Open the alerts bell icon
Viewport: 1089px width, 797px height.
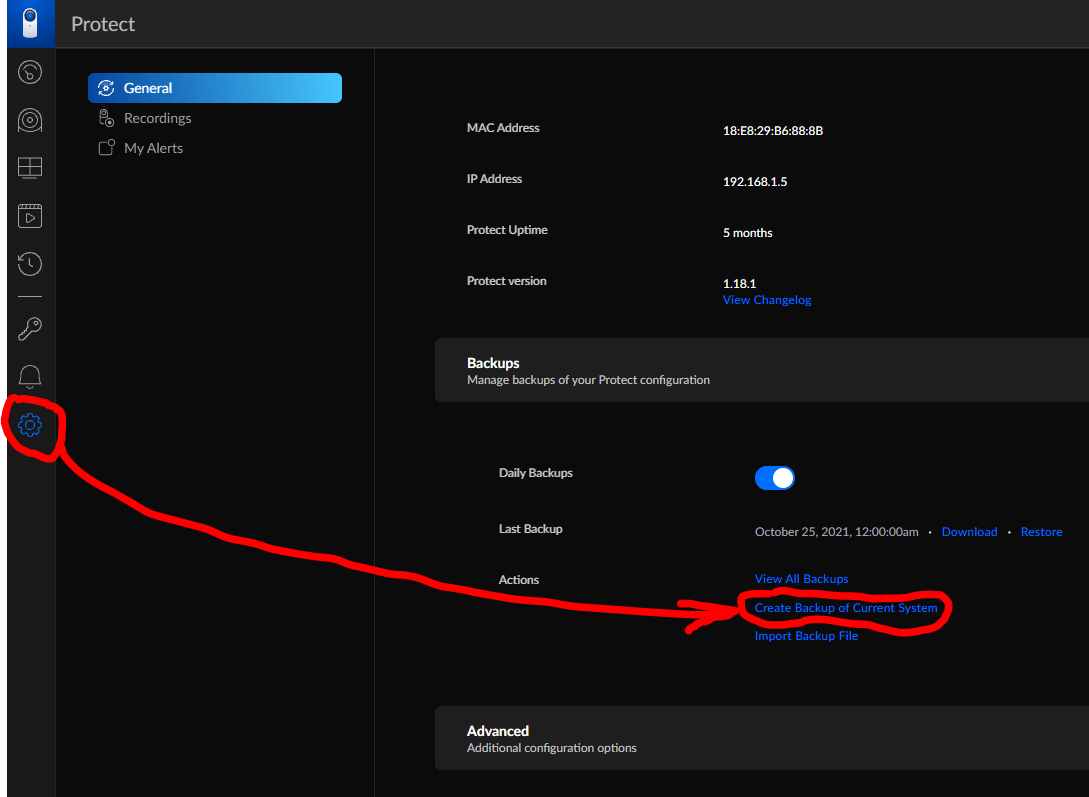tap(30, 376)
